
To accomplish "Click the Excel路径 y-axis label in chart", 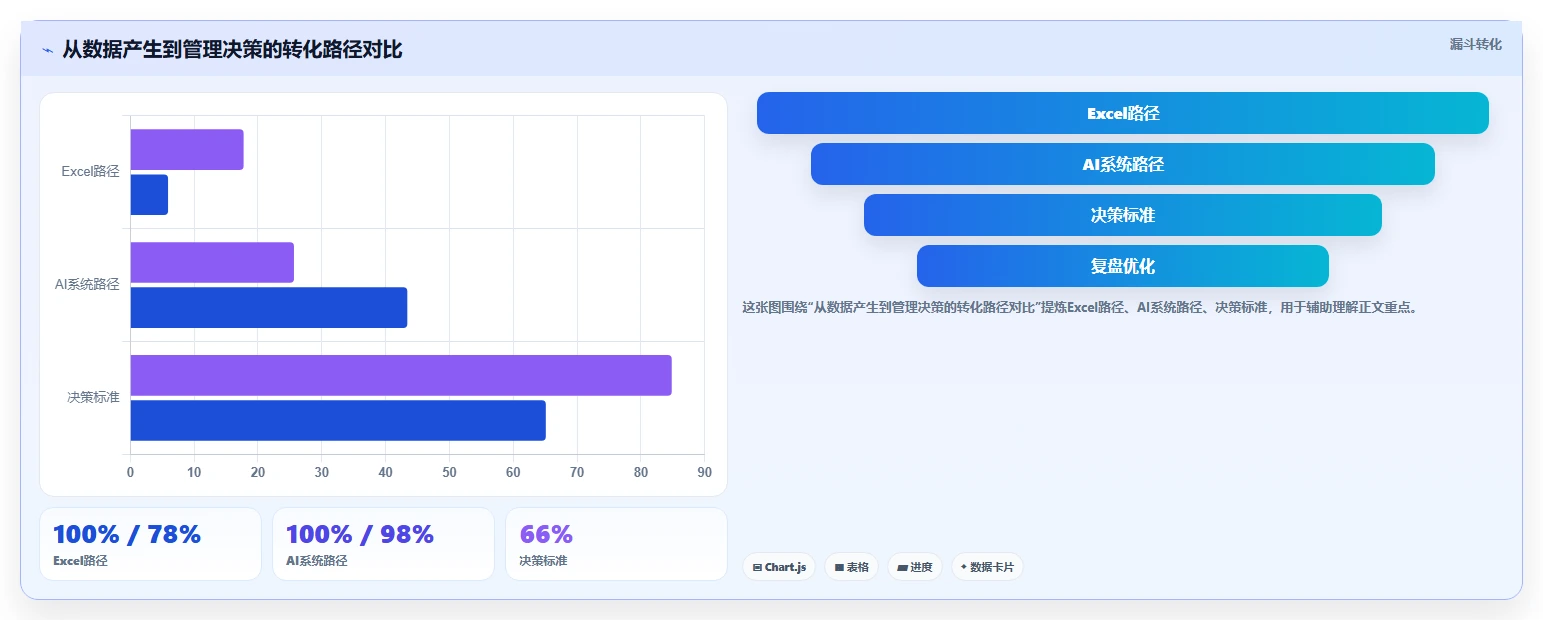I will point(90,171).
